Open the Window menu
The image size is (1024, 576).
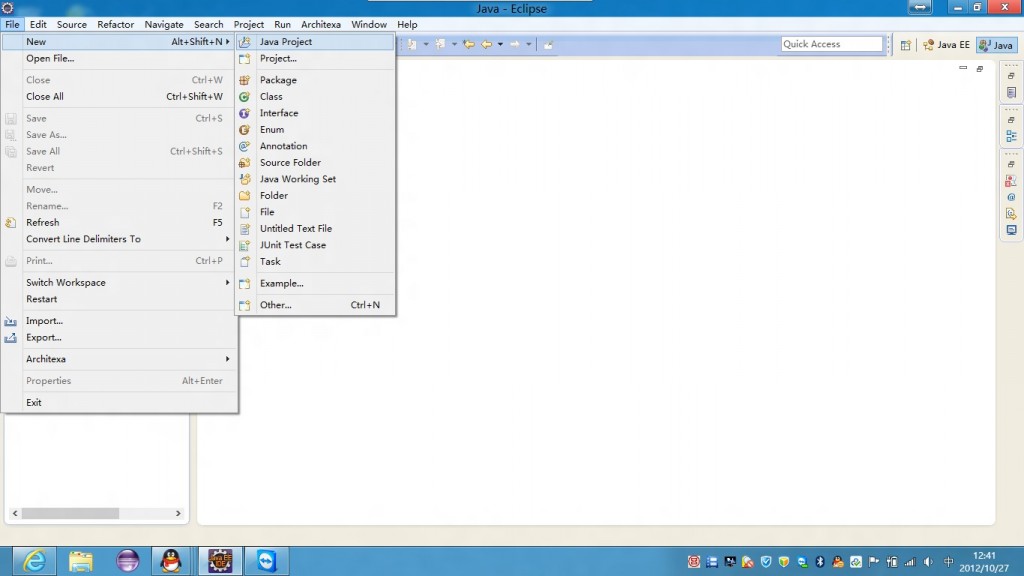point(369,24)
